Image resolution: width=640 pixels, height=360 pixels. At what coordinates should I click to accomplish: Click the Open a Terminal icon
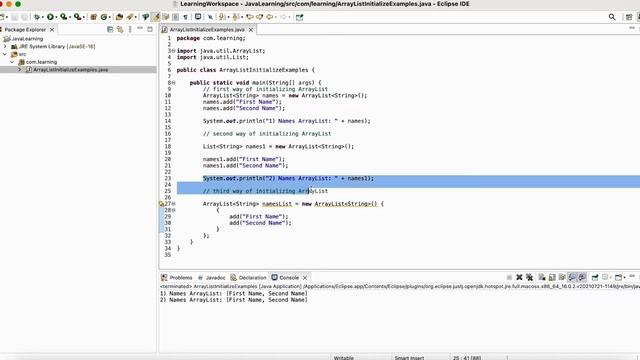[198, 17]
